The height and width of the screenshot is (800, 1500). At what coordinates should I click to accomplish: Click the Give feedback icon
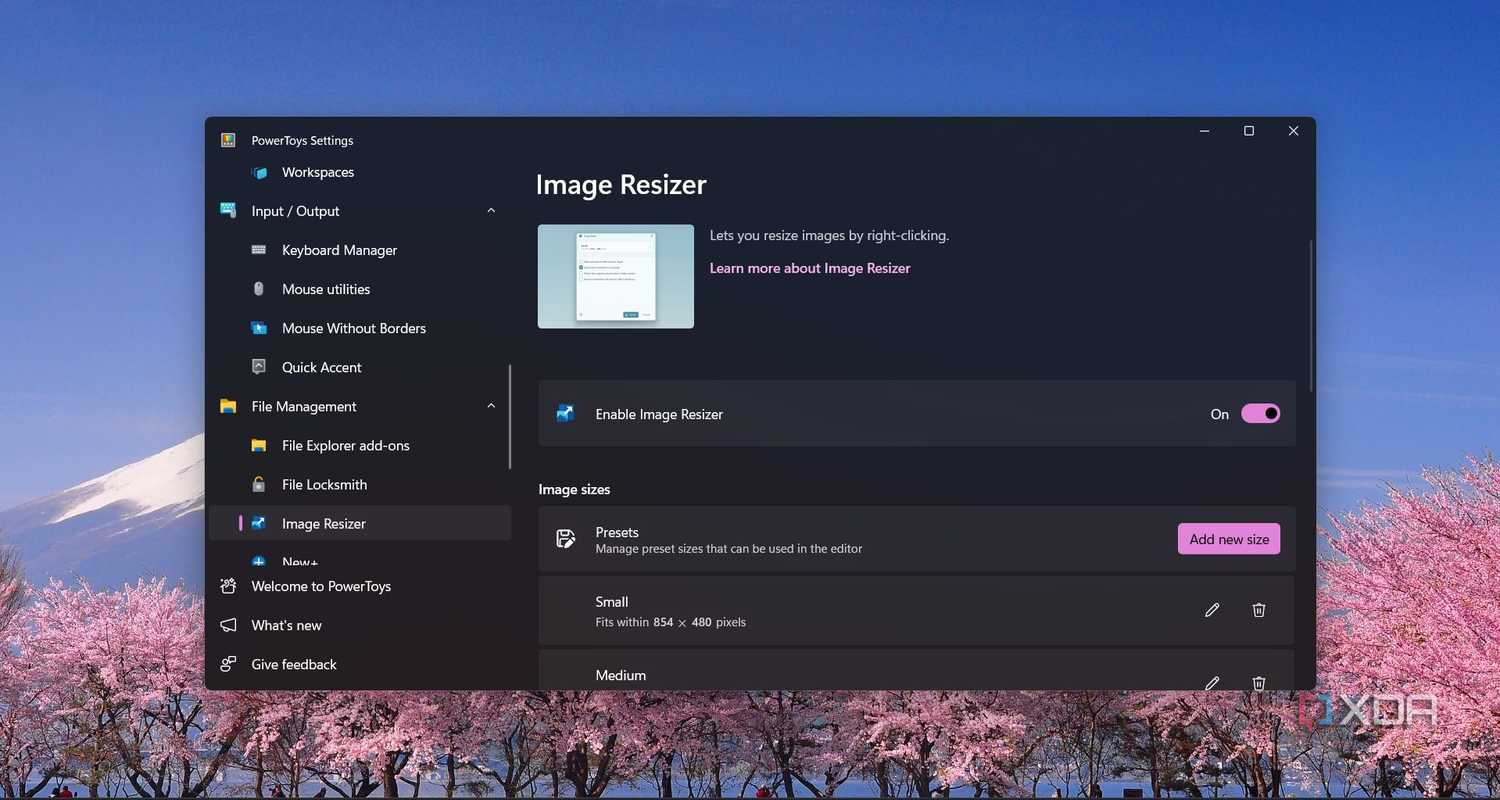pos(228,664)
